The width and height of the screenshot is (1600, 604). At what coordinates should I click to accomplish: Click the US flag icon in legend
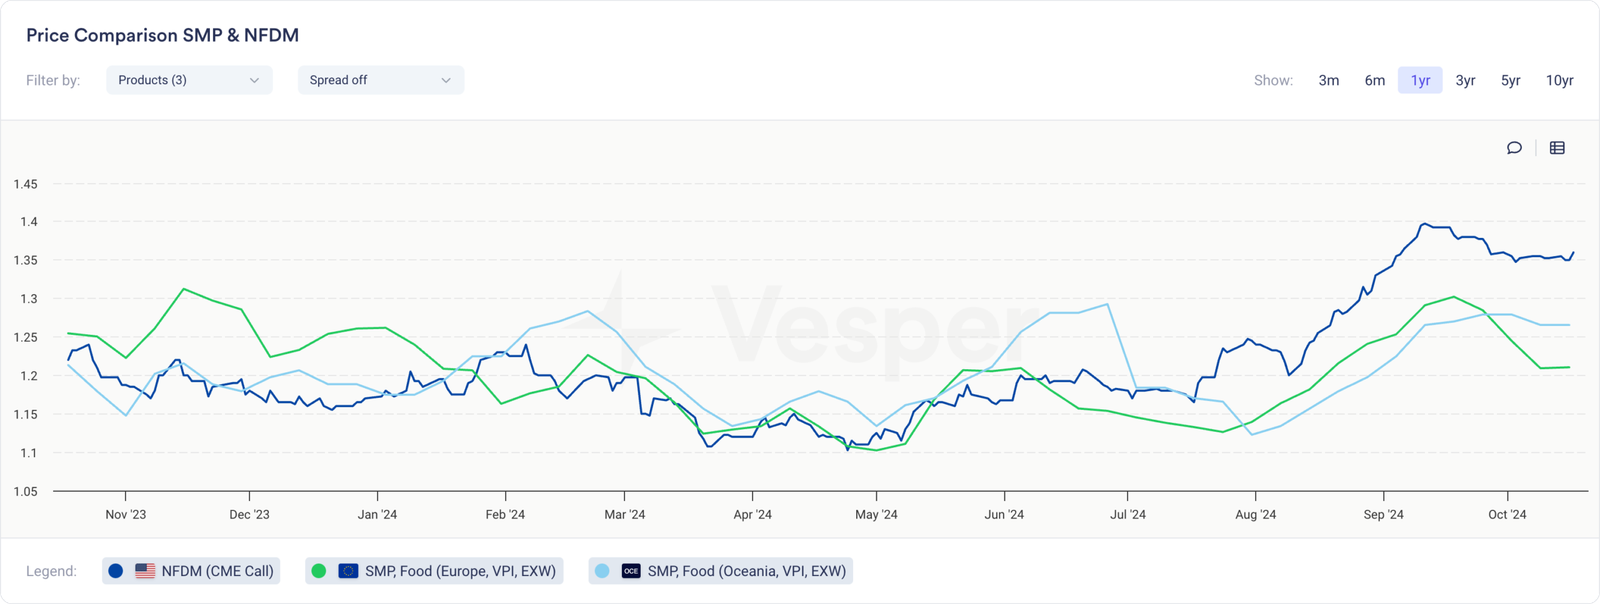[145, 571]
